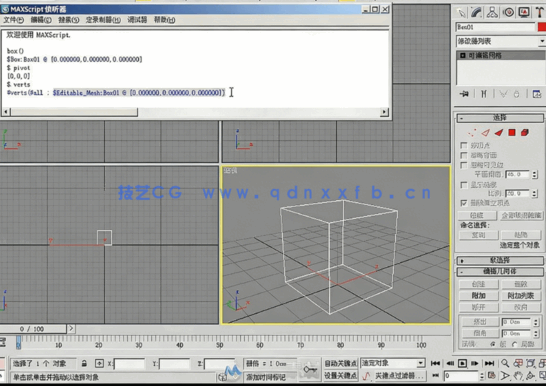Expand the Soft Selection rollout
546x386 pixels.
click(500, 260)
